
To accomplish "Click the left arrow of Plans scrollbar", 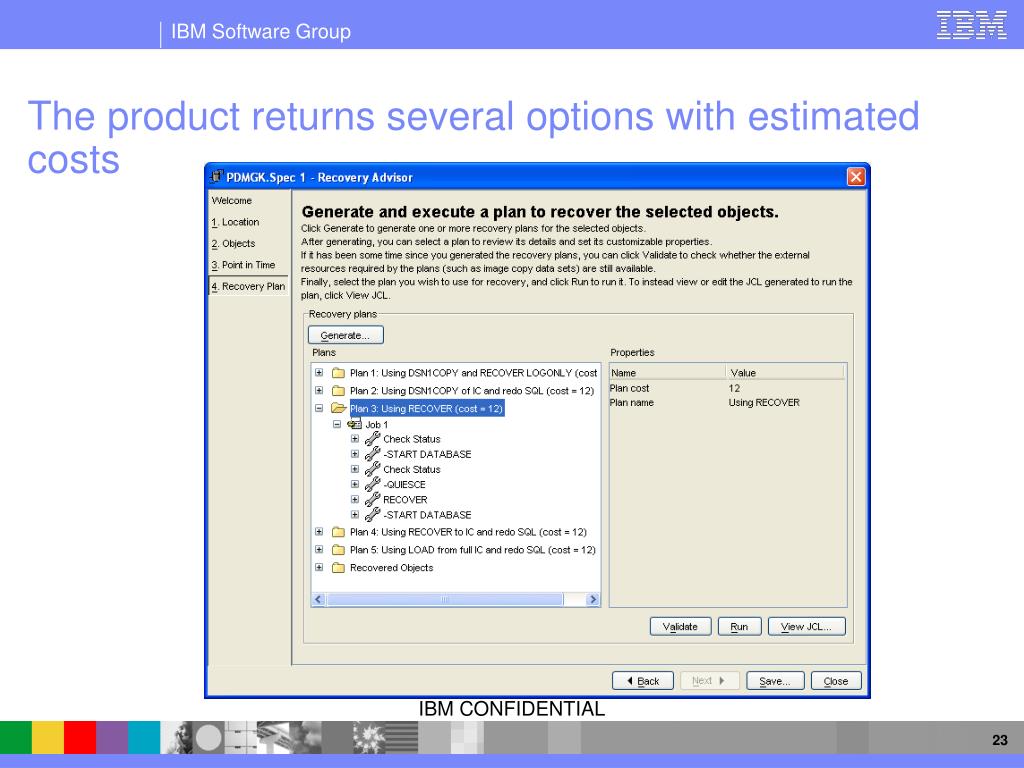I will (x=319, y=599).
